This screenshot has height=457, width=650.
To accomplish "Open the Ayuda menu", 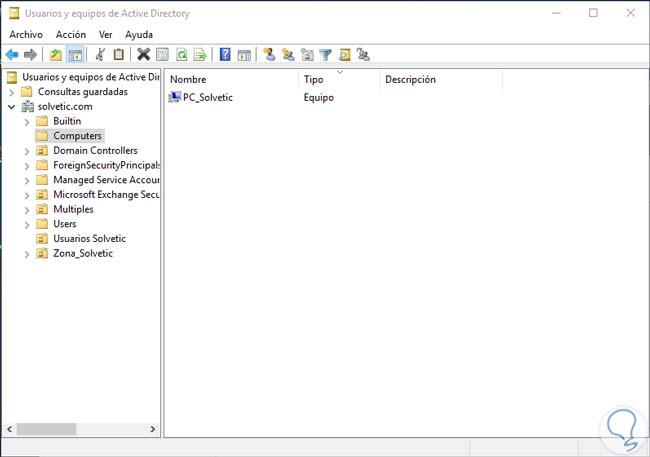I will [139, 34].
